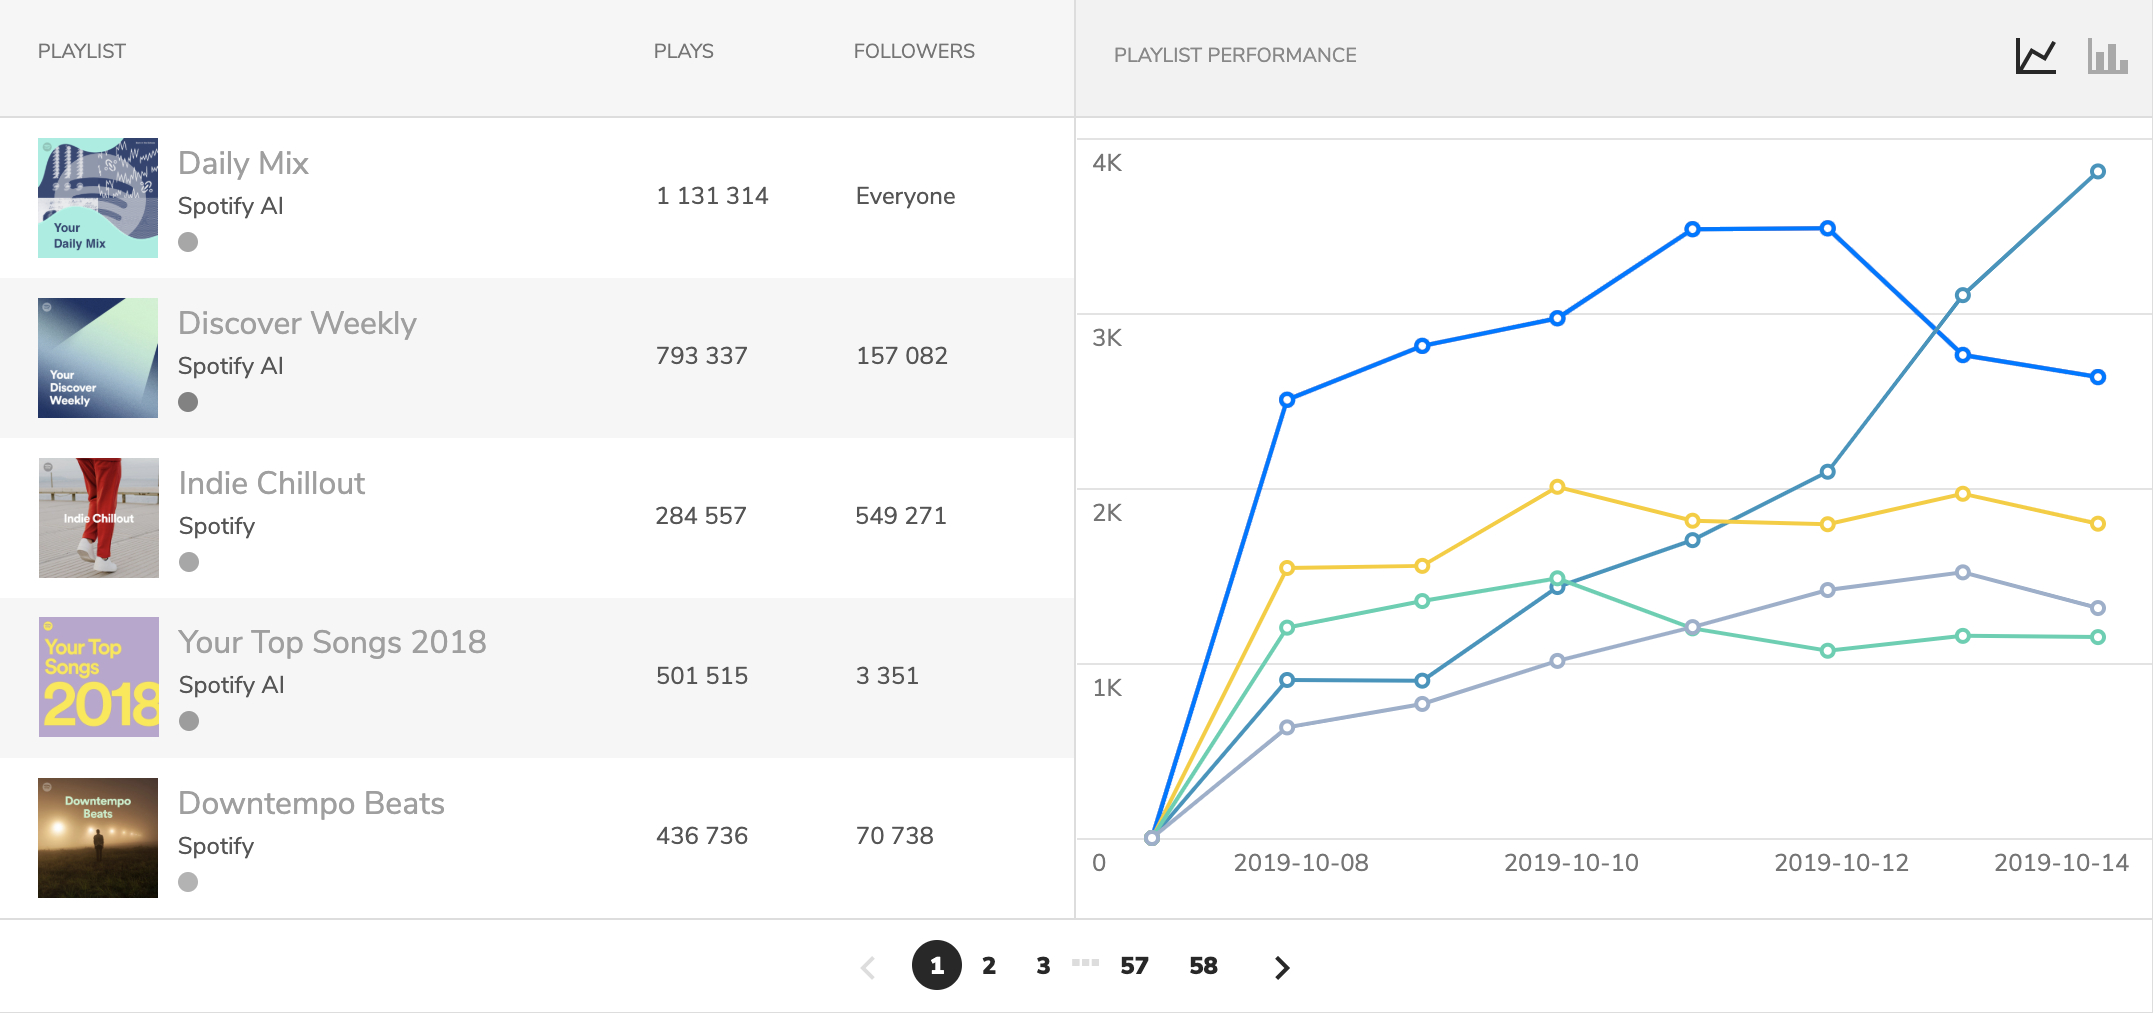The image size is (2153, 1013).
Task: Toggle Indie Chillout series dot
Action: pos(189,562)
